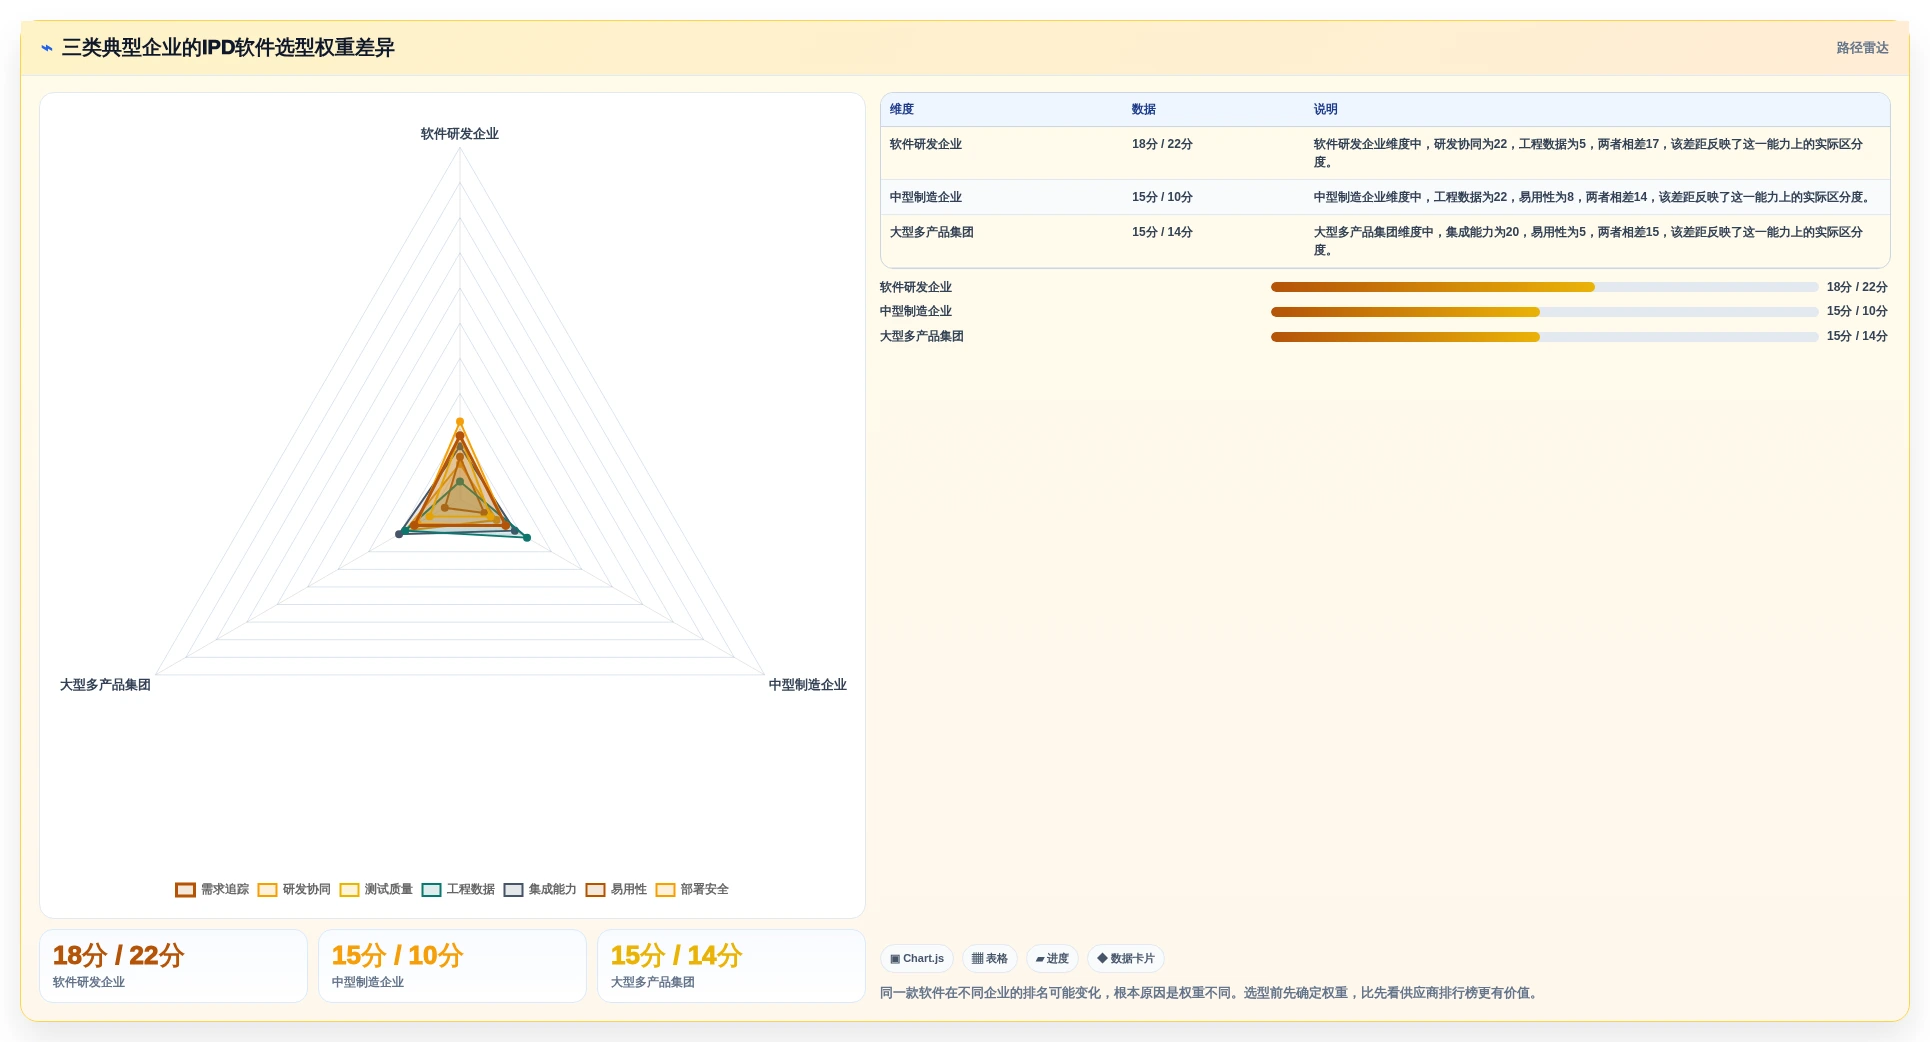Click the 进度 tag chip
The height and width of the screenshot is (1042, 1930).
pyautogui.click(x=1052, y=958)
